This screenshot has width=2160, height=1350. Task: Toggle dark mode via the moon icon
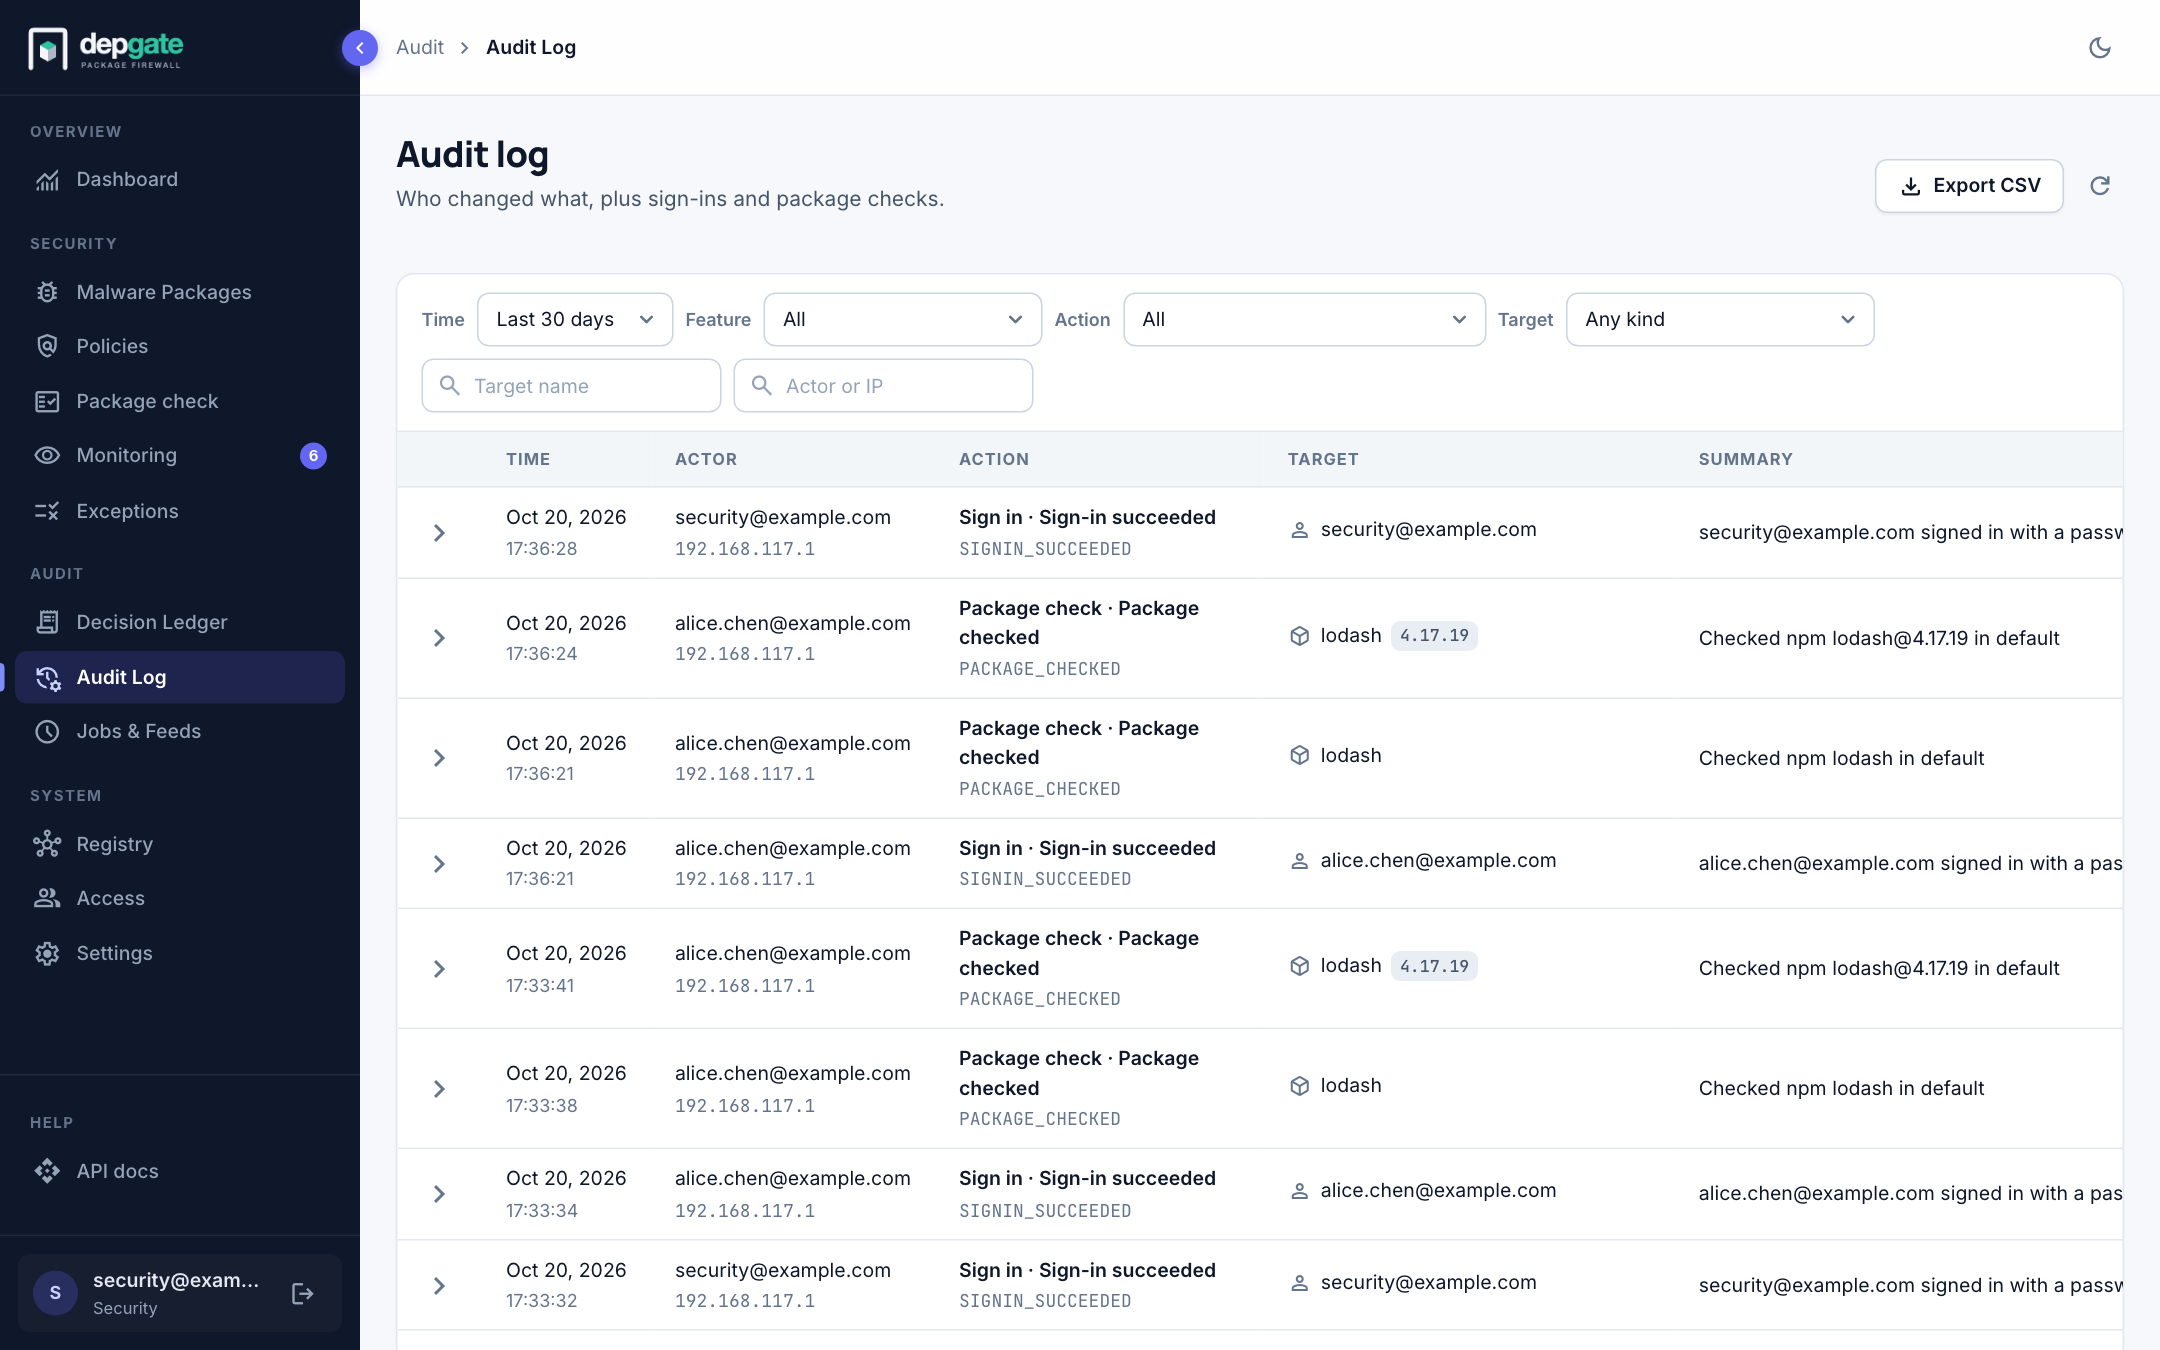click(2099, 47)
